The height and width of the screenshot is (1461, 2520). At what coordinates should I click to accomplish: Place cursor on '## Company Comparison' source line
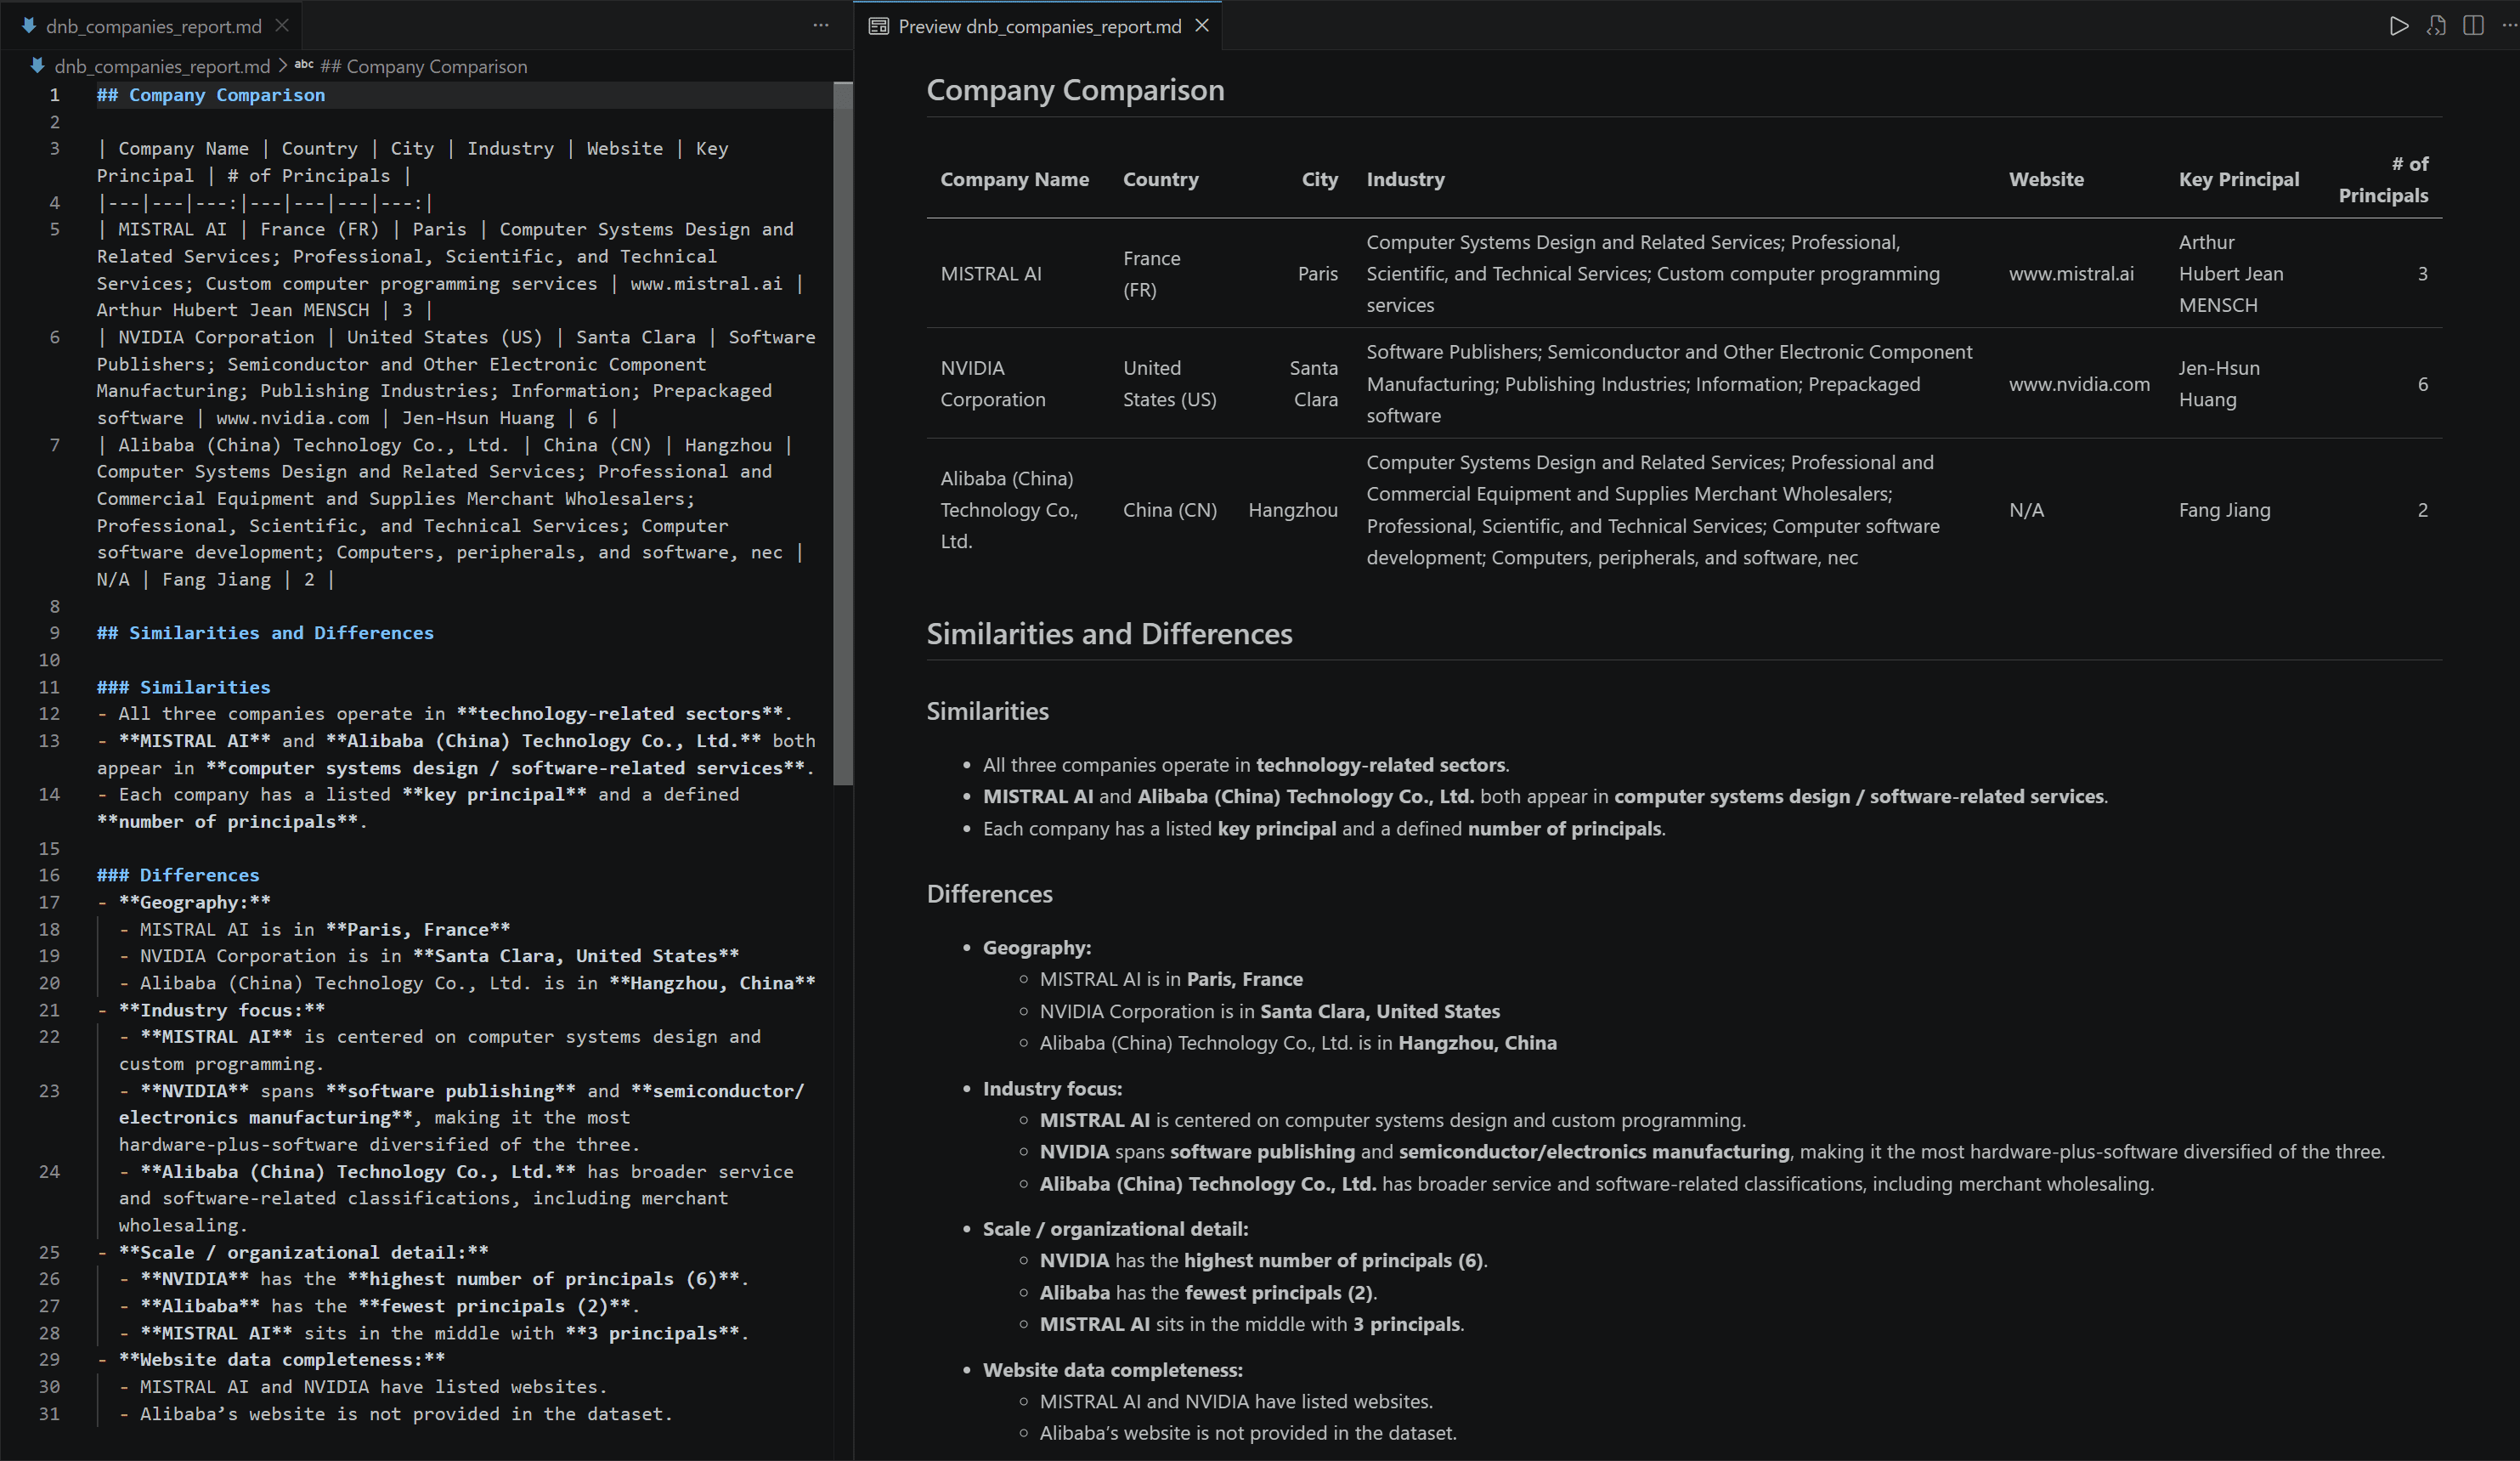tap(211, 95)
